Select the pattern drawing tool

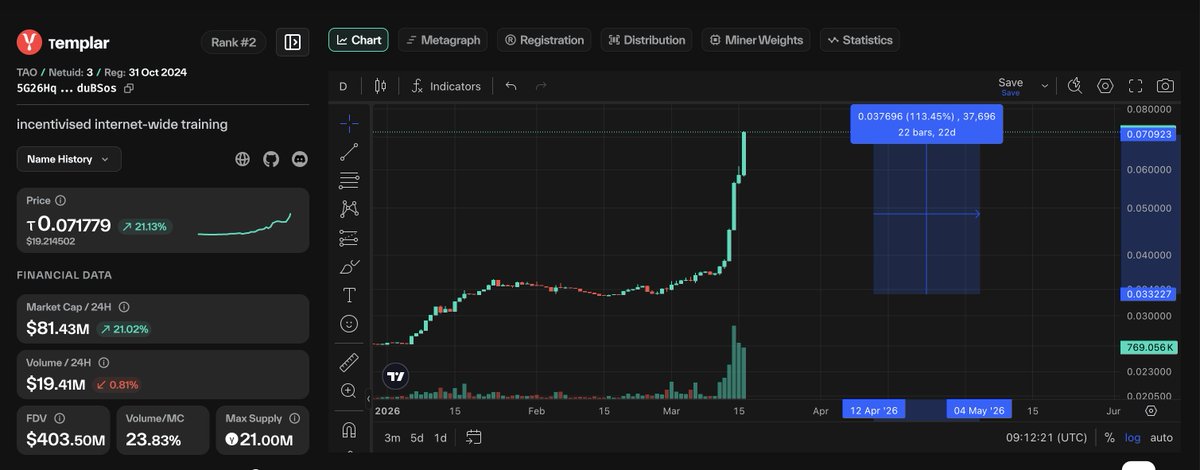349,209
